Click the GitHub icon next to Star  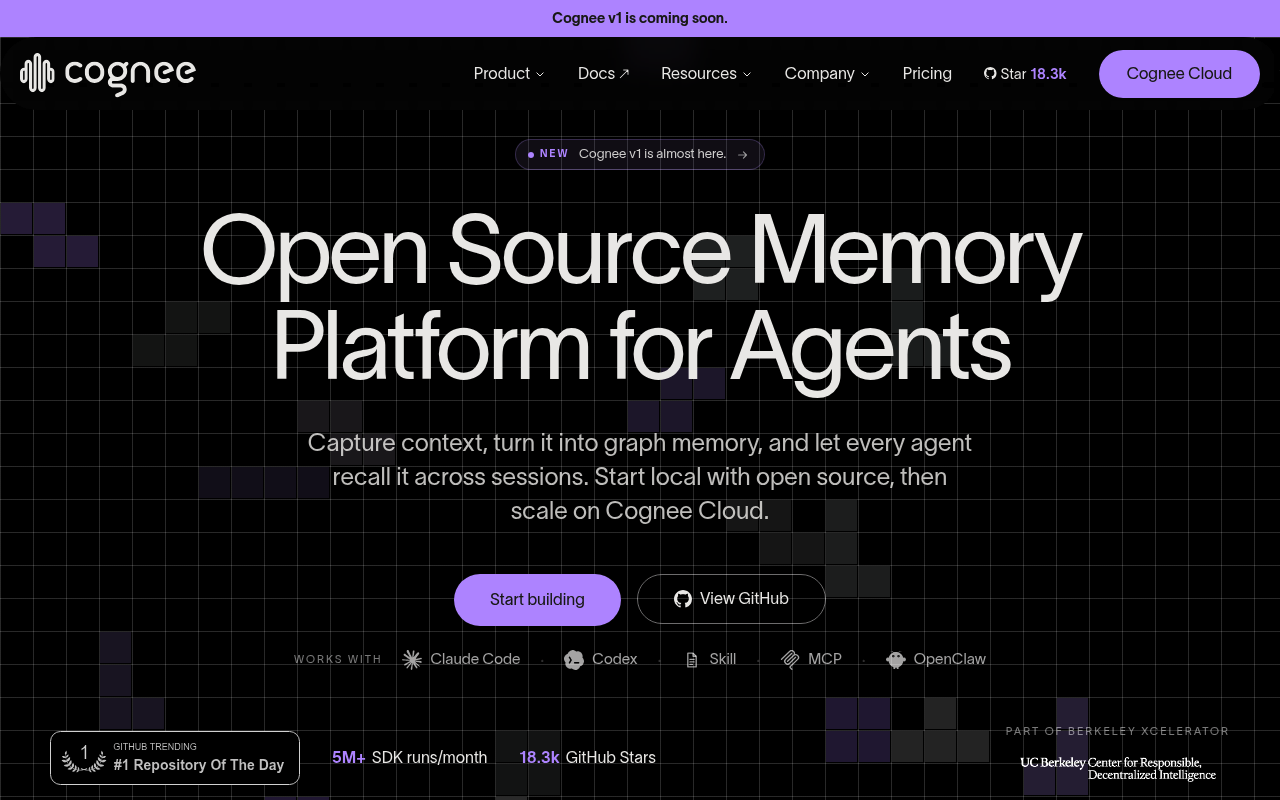click(x=990, y=74)
